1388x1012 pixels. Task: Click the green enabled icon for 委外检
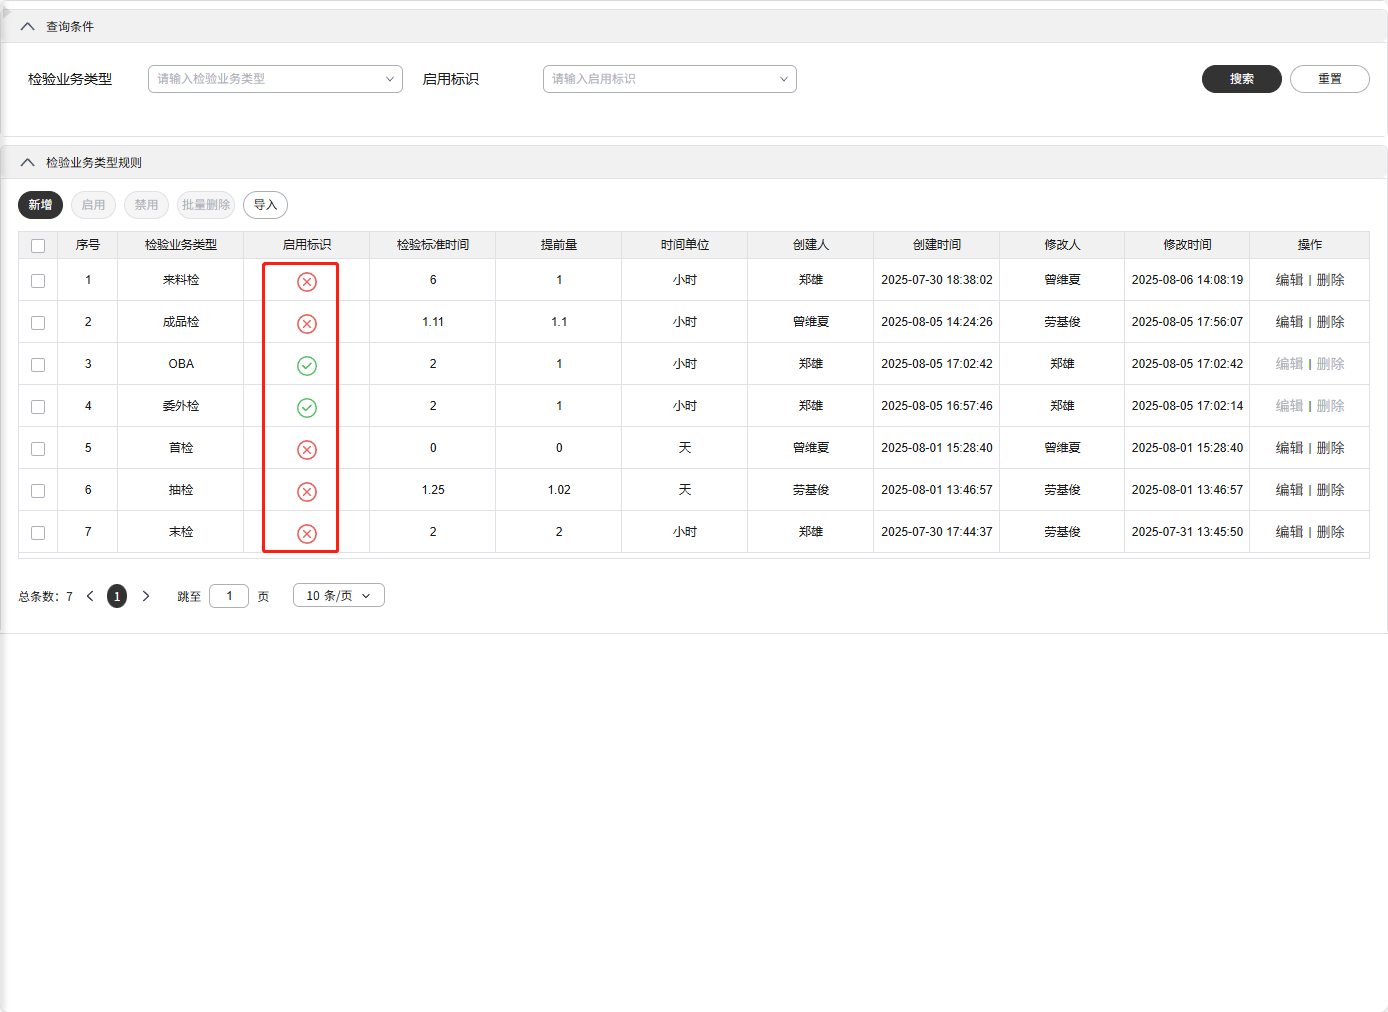307,408
